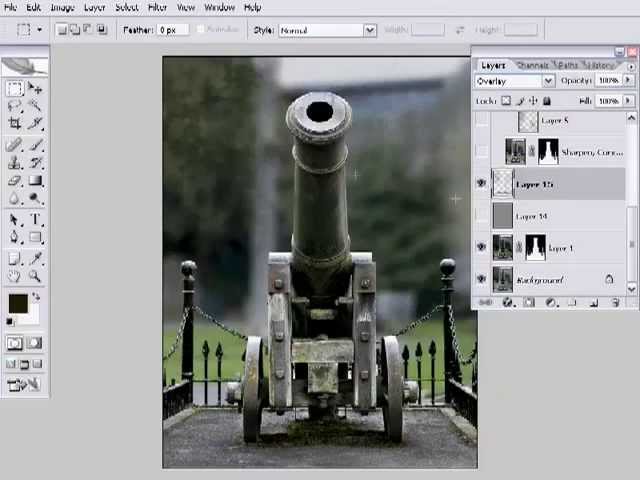
Task: Click the Feather input field
Action: pos(173,30)
